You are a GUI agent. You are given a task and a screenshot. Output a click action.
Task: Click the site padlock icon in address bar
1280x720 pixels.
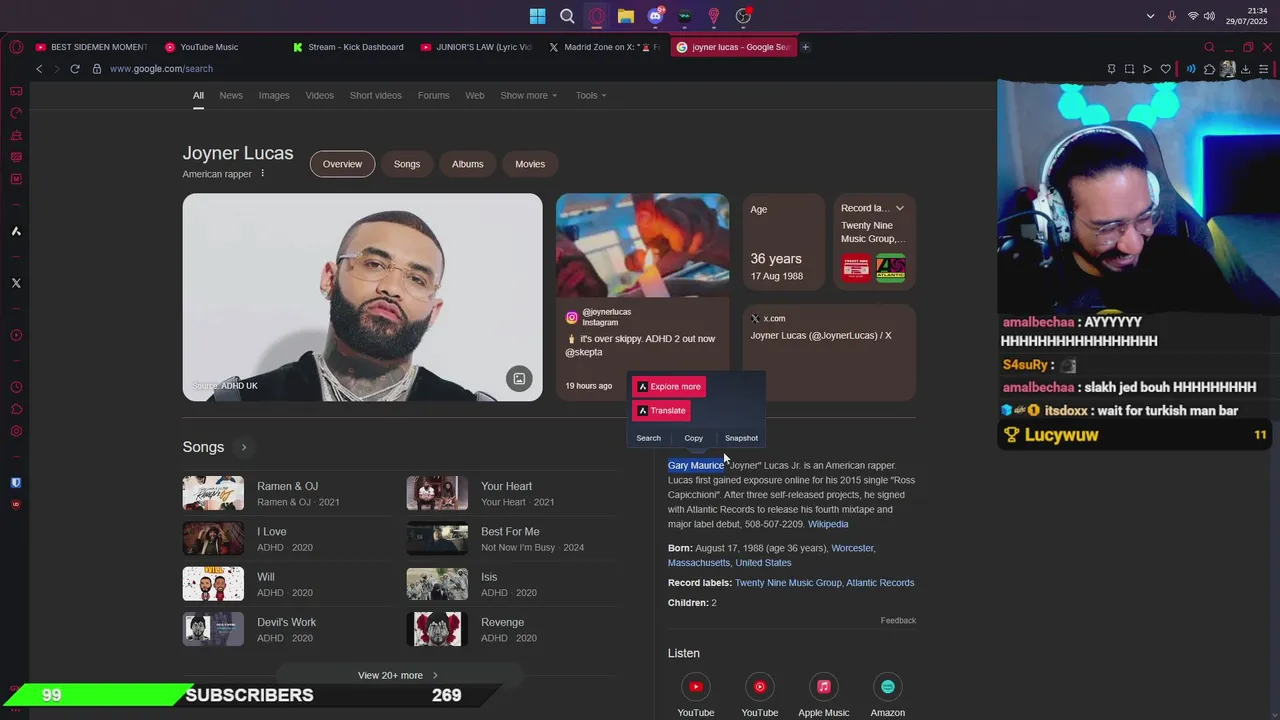click(x=97, y=69)
